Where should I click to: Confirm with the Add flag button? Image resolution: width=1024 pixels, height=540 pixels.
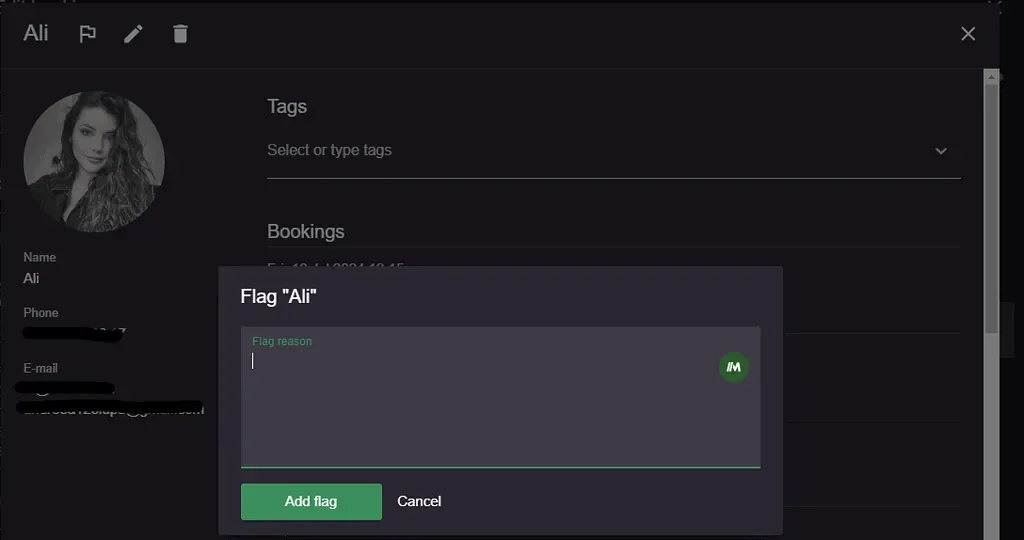[x=311, y=501]
